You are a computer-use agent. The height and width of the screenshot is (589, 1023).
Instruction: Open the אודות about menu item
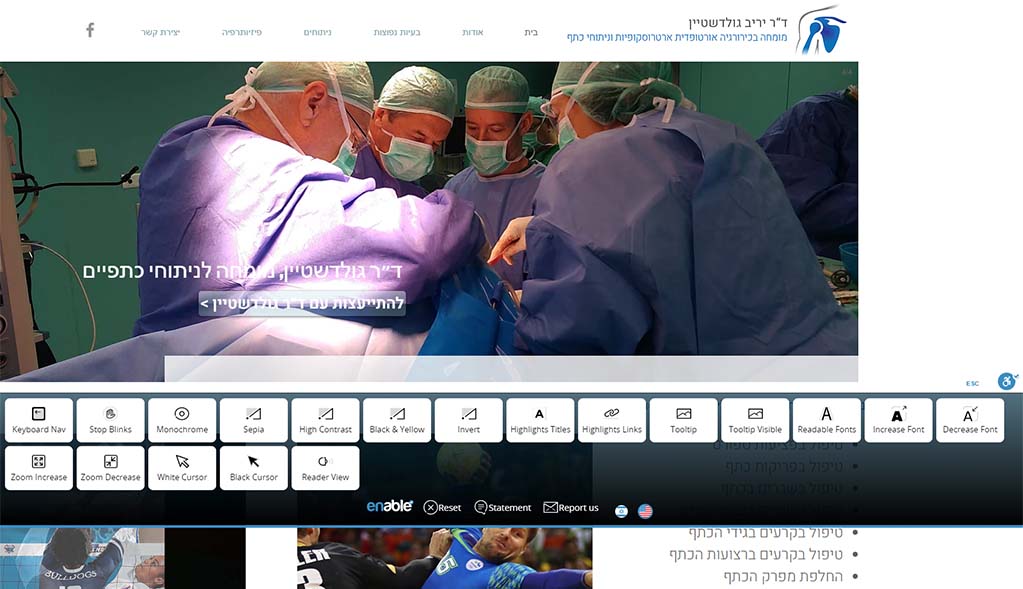[473, 32]
